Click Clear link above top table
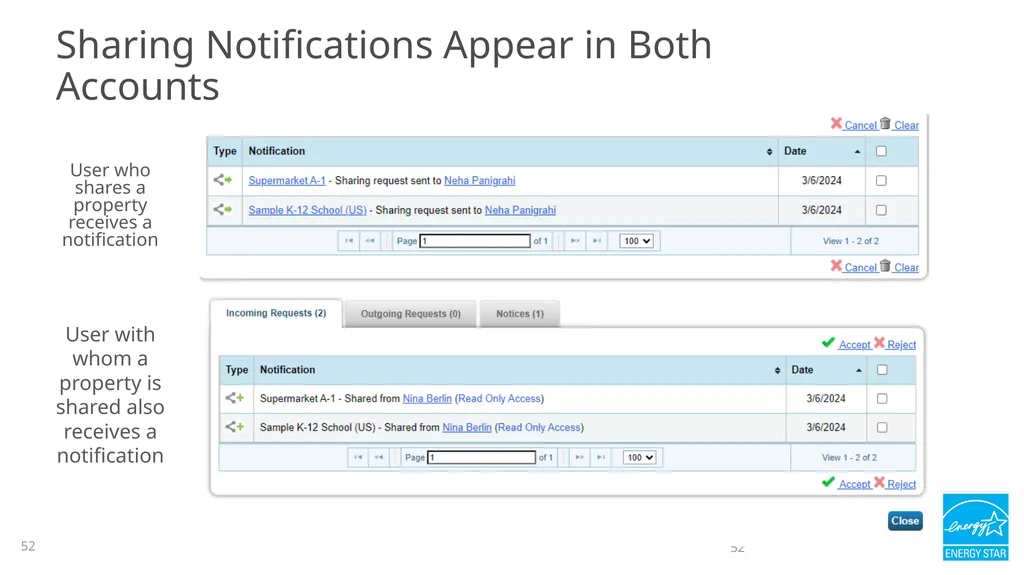Screen dimensions: 1024x575 (x=906, y=125)
